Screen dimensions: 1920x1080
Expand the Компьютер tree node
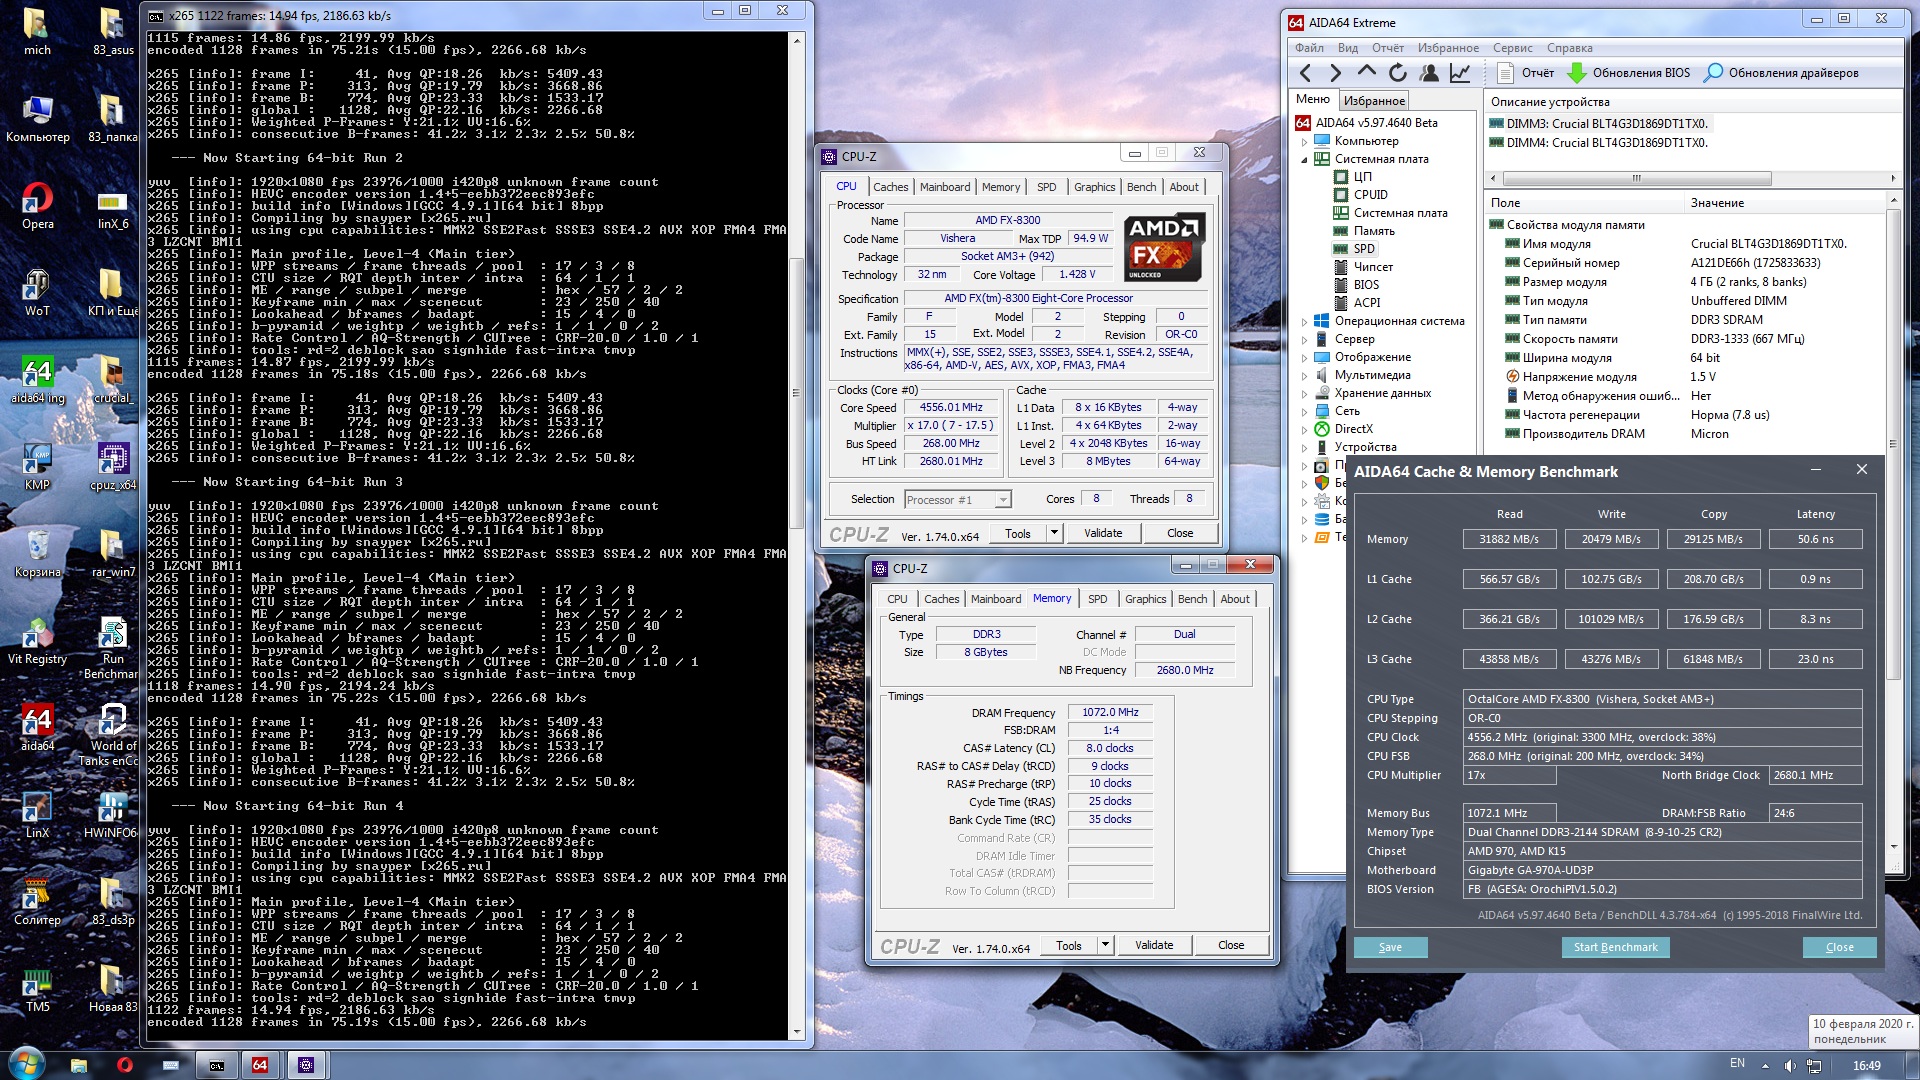click(1304, 141)
